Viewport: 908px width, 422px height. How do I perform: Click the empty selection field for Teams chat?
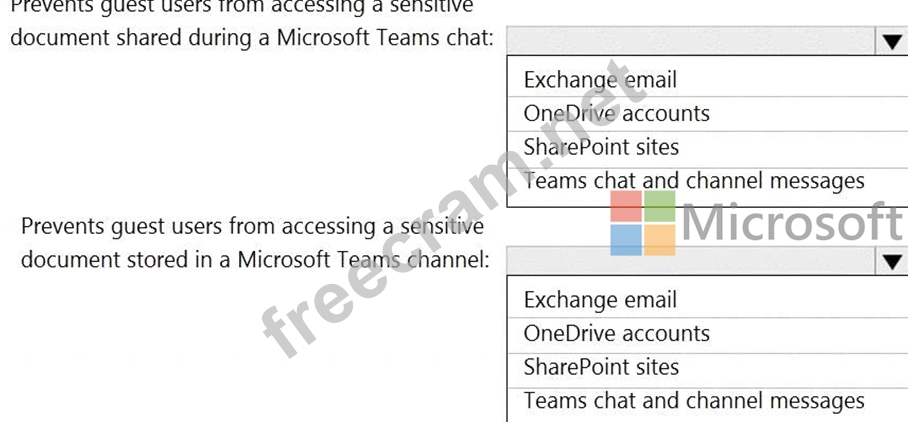[690, 42]
